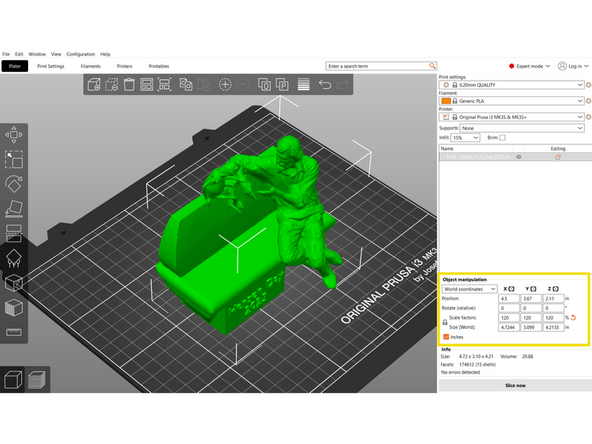Select the Multimaterial painting cube tool
592x444 pixels.
point(14,308)
